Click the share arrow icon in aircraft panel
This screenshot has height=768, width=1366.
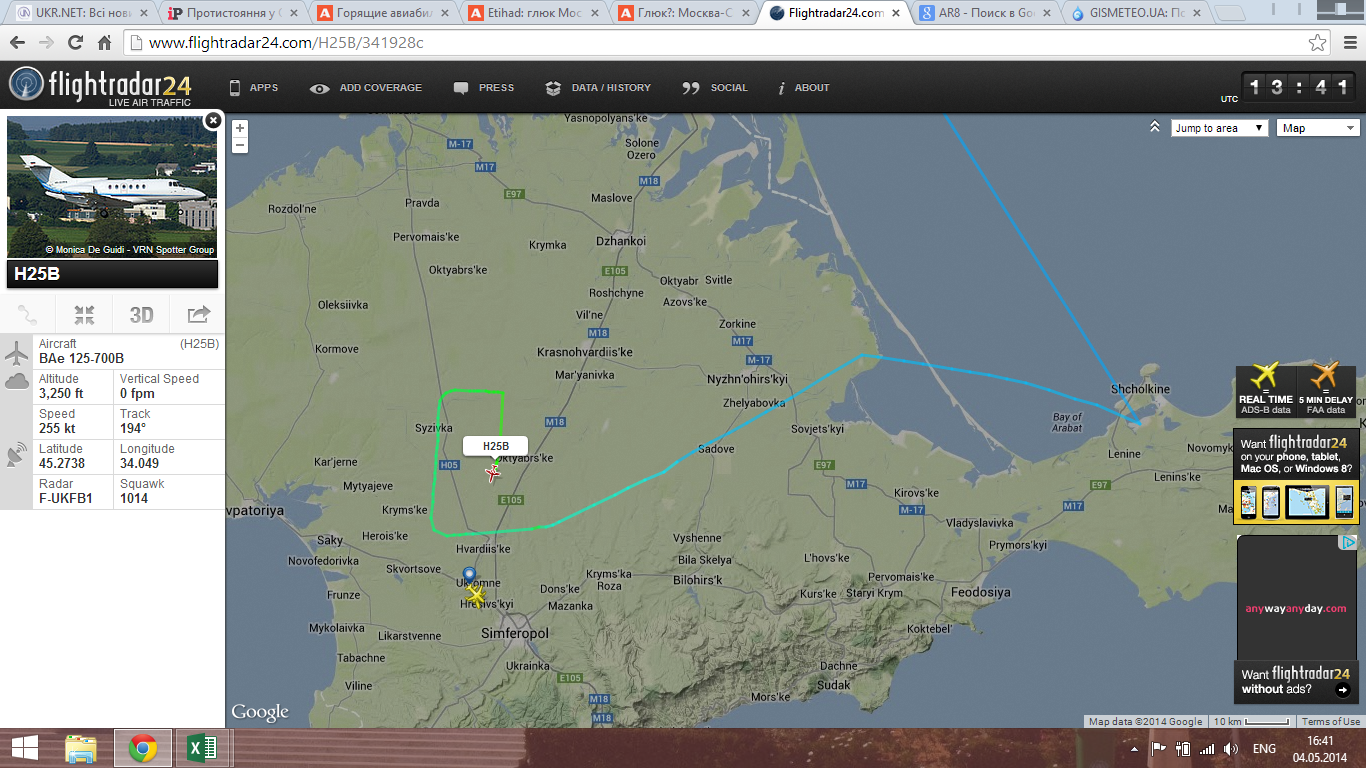coord(198,315)
